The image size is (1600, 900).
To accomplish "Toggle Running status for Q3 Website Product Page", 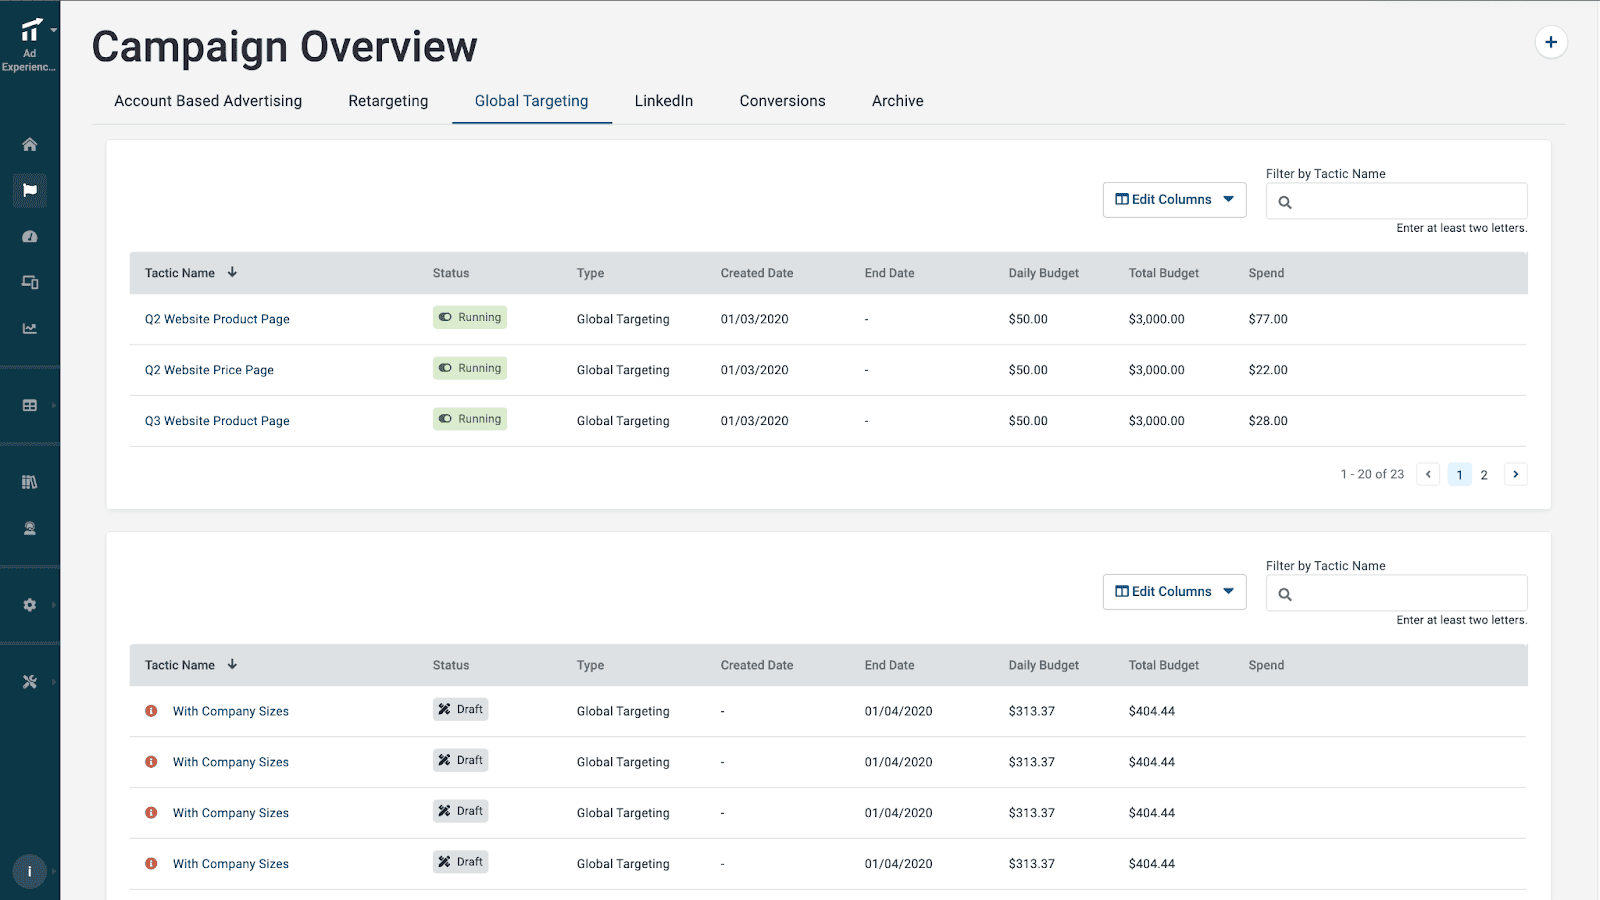I will point(470,420).
